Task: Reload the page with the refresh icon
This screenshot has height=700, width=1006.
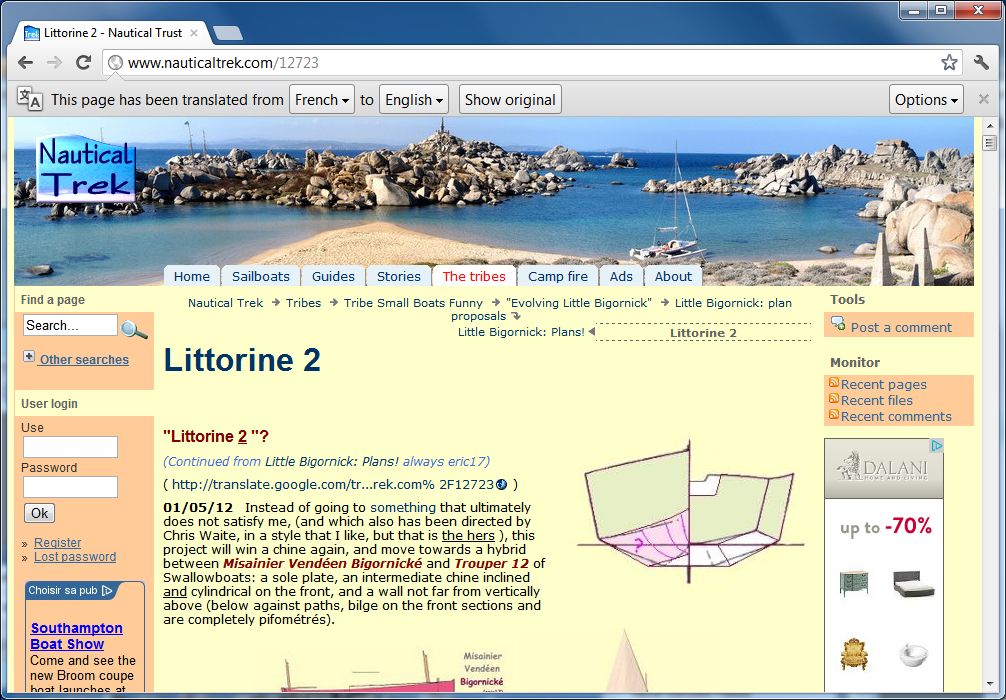Action: click(x=84, y=62)
